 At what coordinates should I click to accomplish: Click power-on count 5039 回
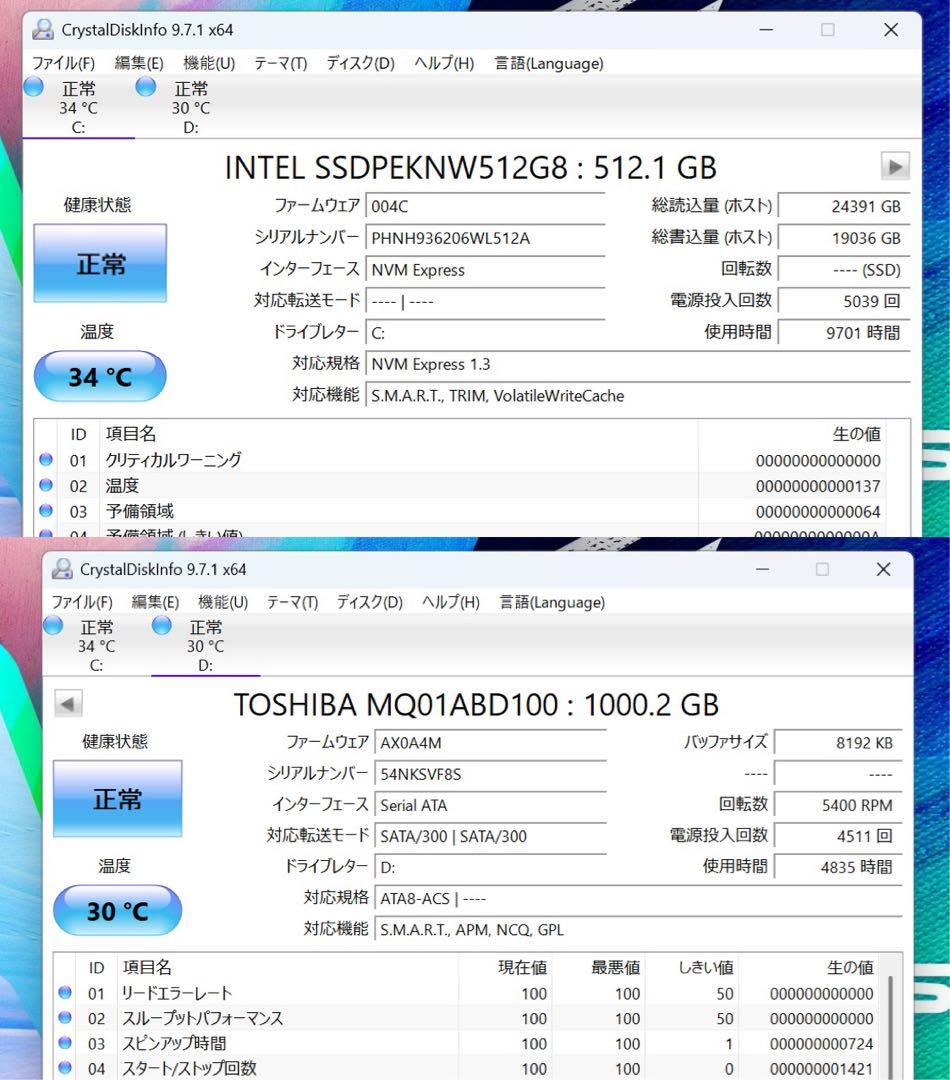pyautogui.click(x=844, y=301)
